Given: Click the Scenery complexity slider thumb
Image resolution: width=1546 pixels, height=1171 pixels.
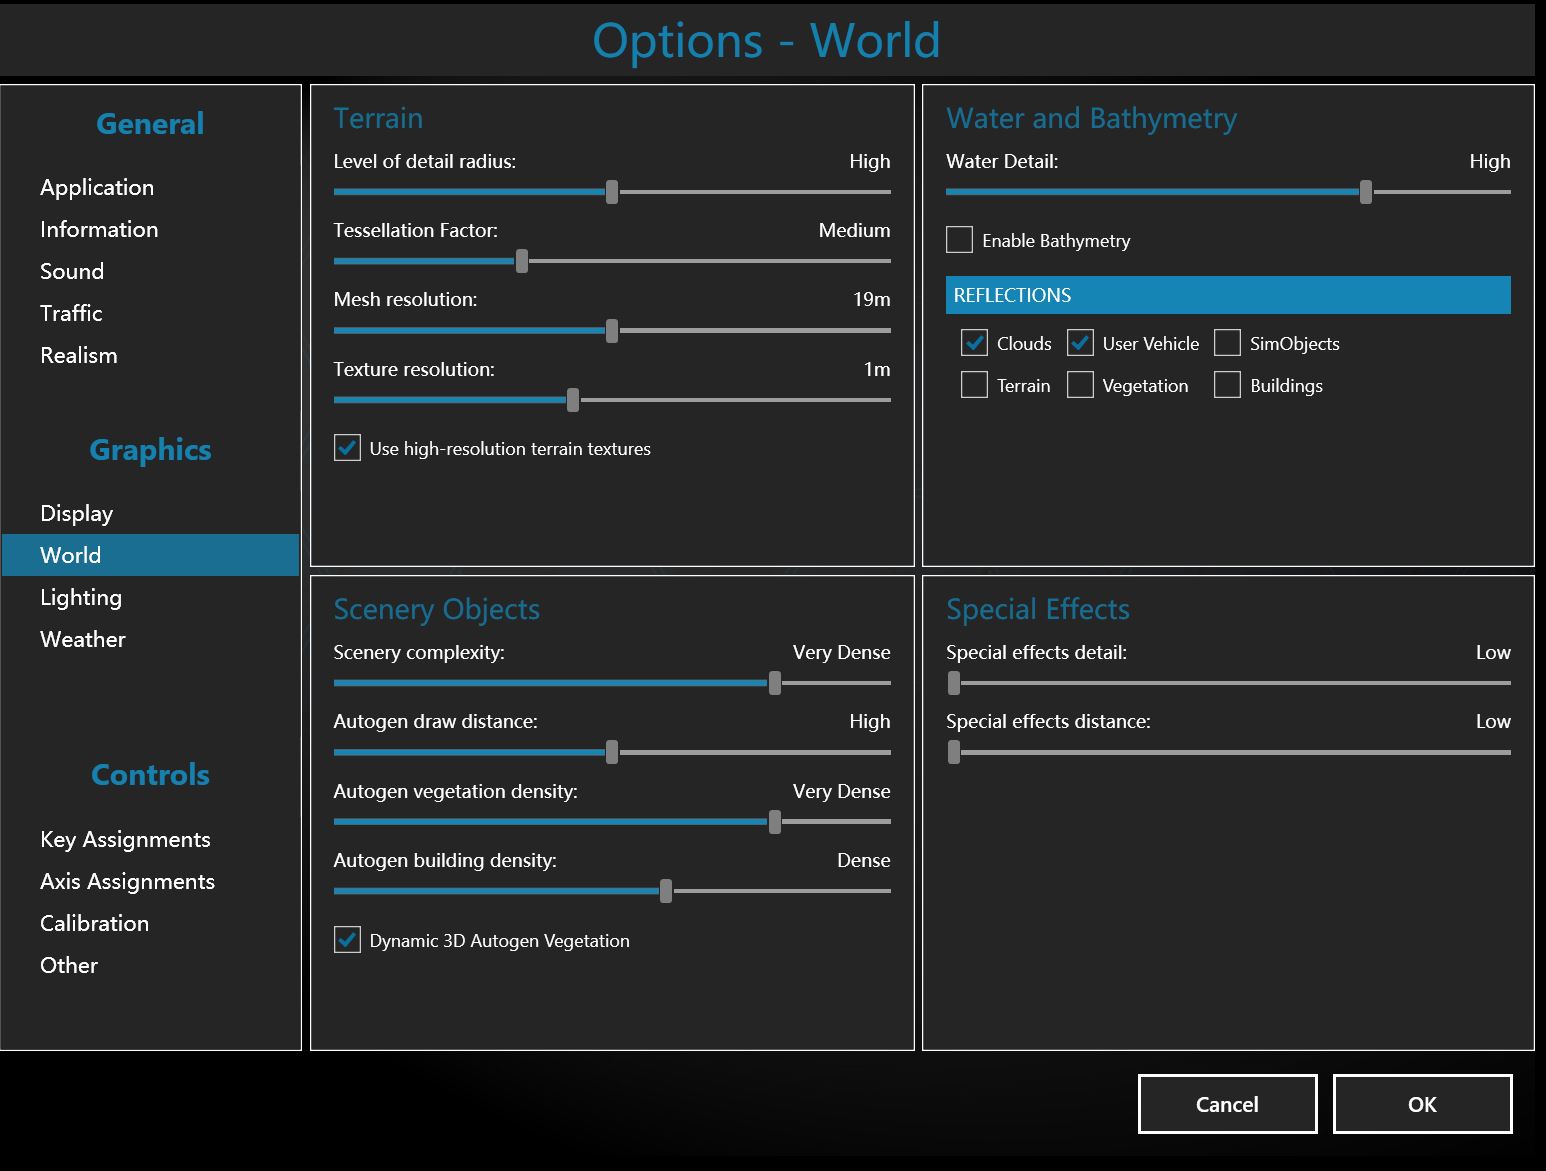Looking at the screenshot, I should click(x=775, y=683).
